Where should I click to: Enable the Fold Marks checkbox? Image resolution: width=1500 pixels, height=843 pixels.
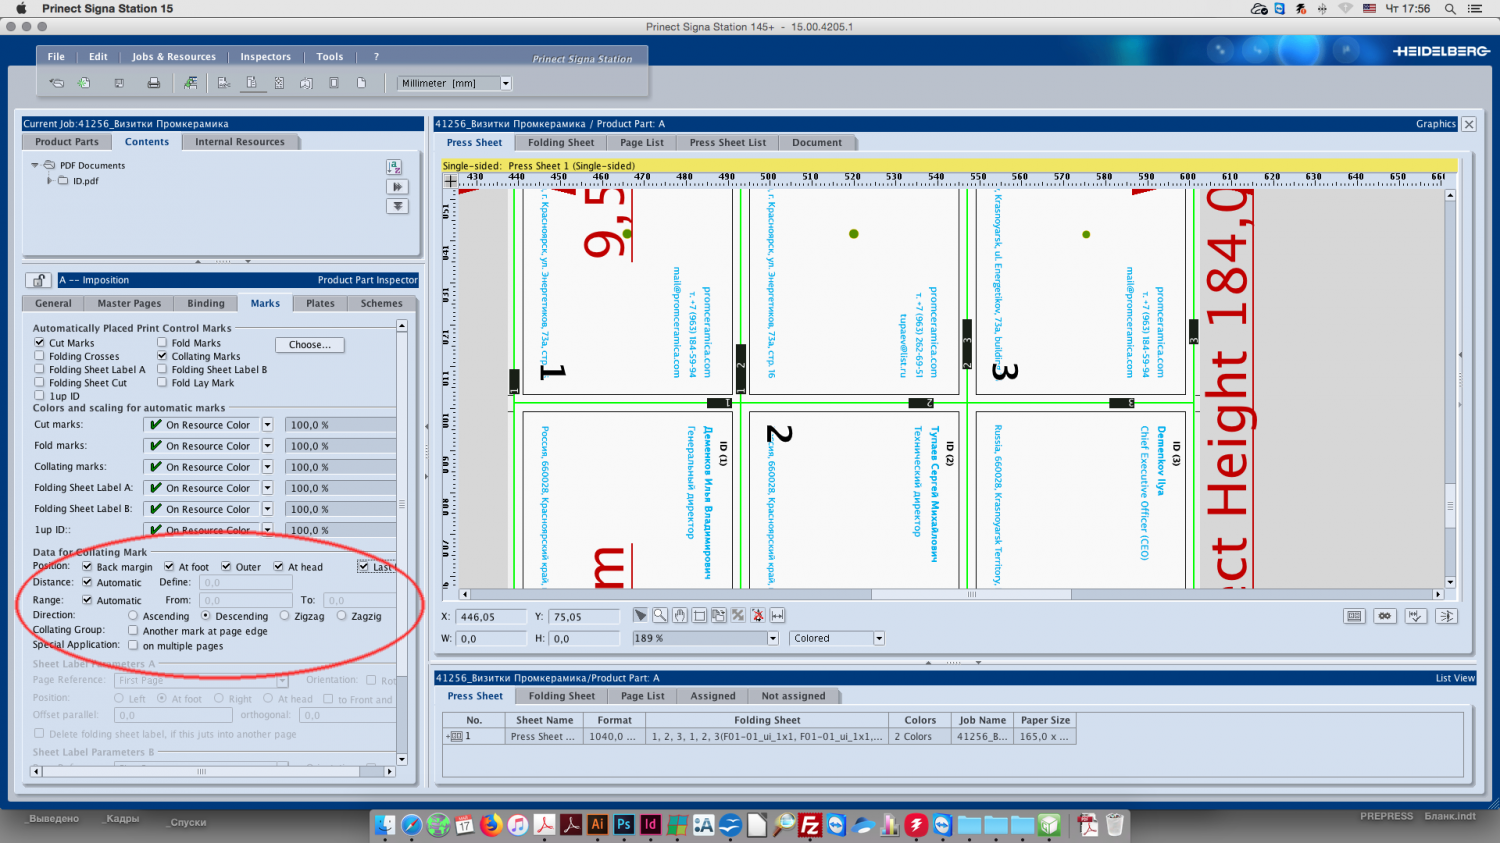pyautogui.click(x=162, y=343)
